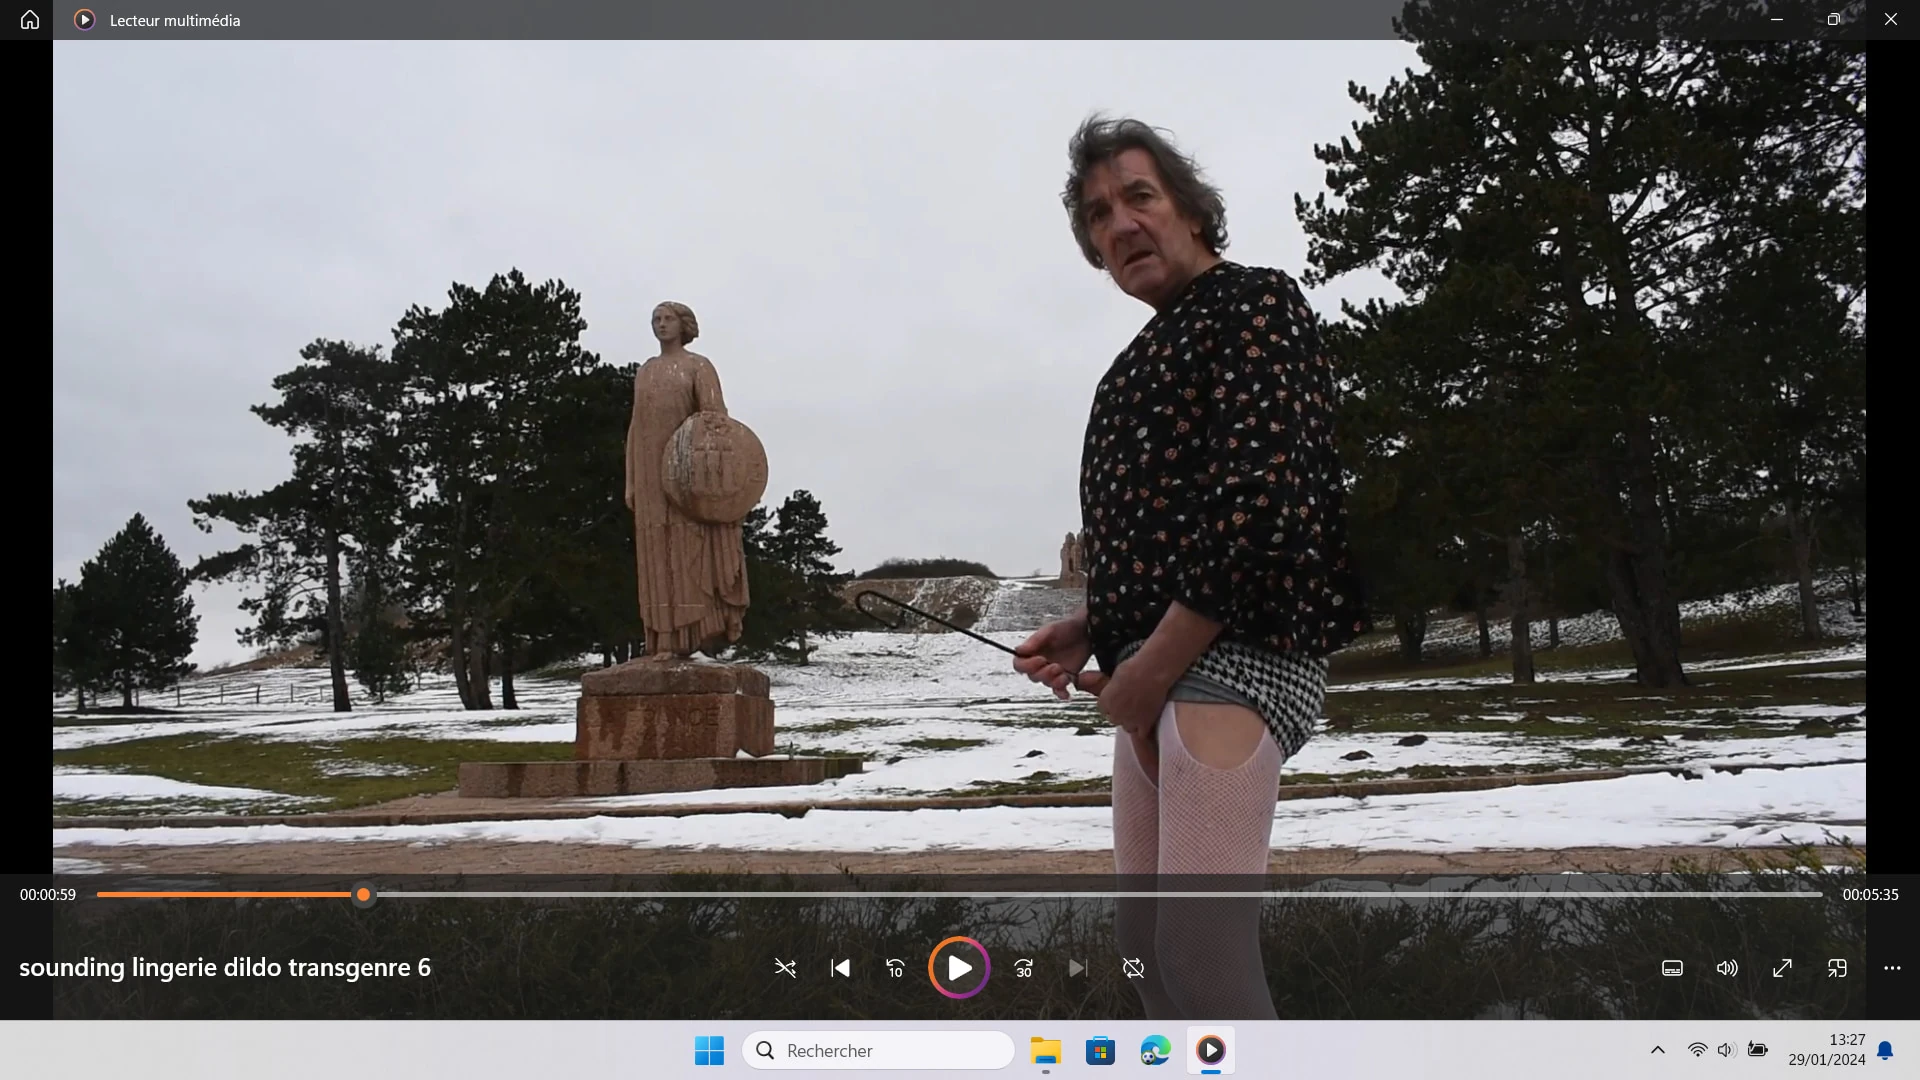The image size is (1920, 1080).
Task: Open Microsoft Store from taskbar
Action: click(1100, 1050)
